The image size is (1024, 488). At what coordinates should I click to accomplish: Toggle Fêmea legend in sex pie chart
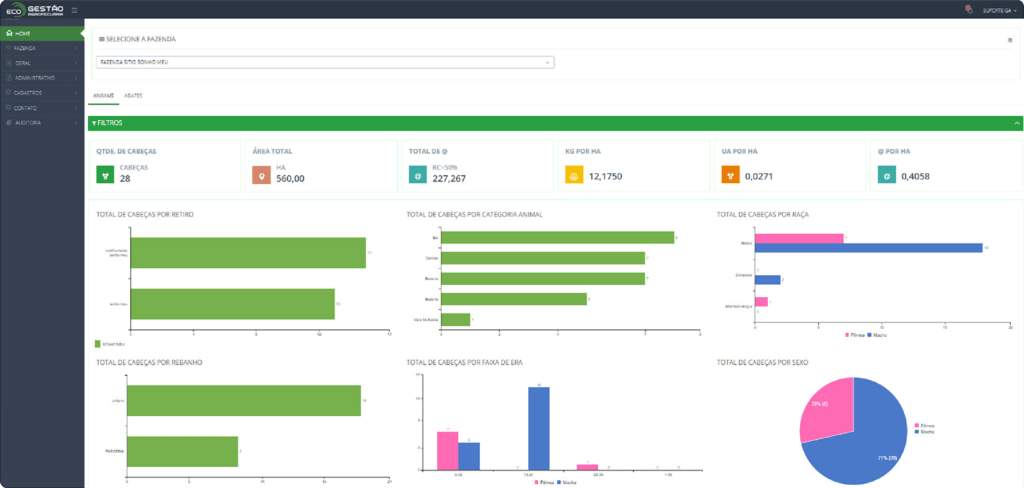(925, 425)
